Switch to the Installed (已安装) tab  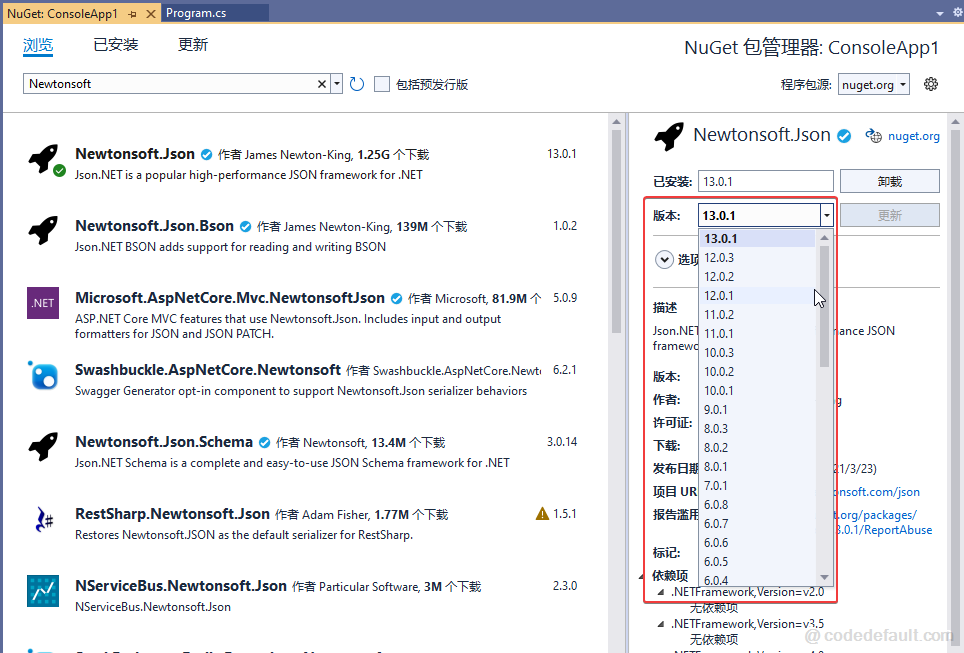coord(116,45)
